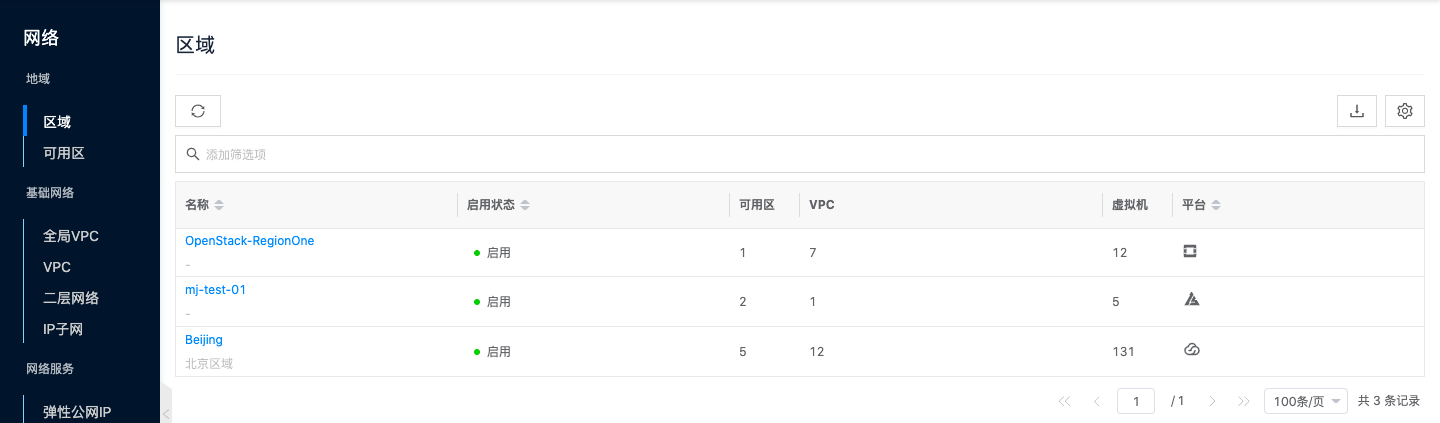
Task: Click platform icon in the mj-test-01 row
Action: [x=1191, y=299]
